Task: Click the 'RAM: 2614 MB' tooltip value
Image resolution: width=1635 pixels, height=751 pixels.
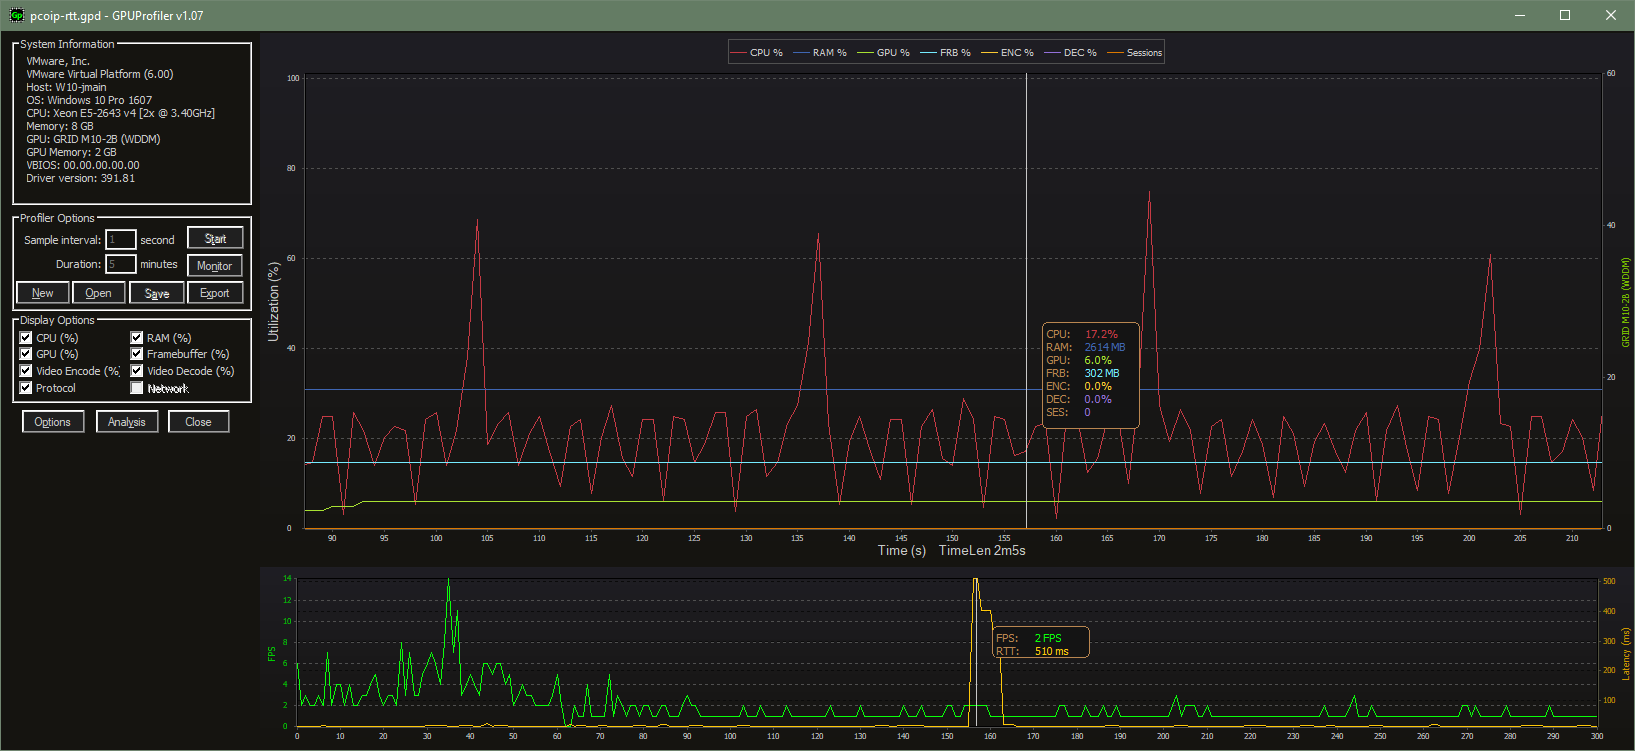Action: click(x=1086, y=347)
